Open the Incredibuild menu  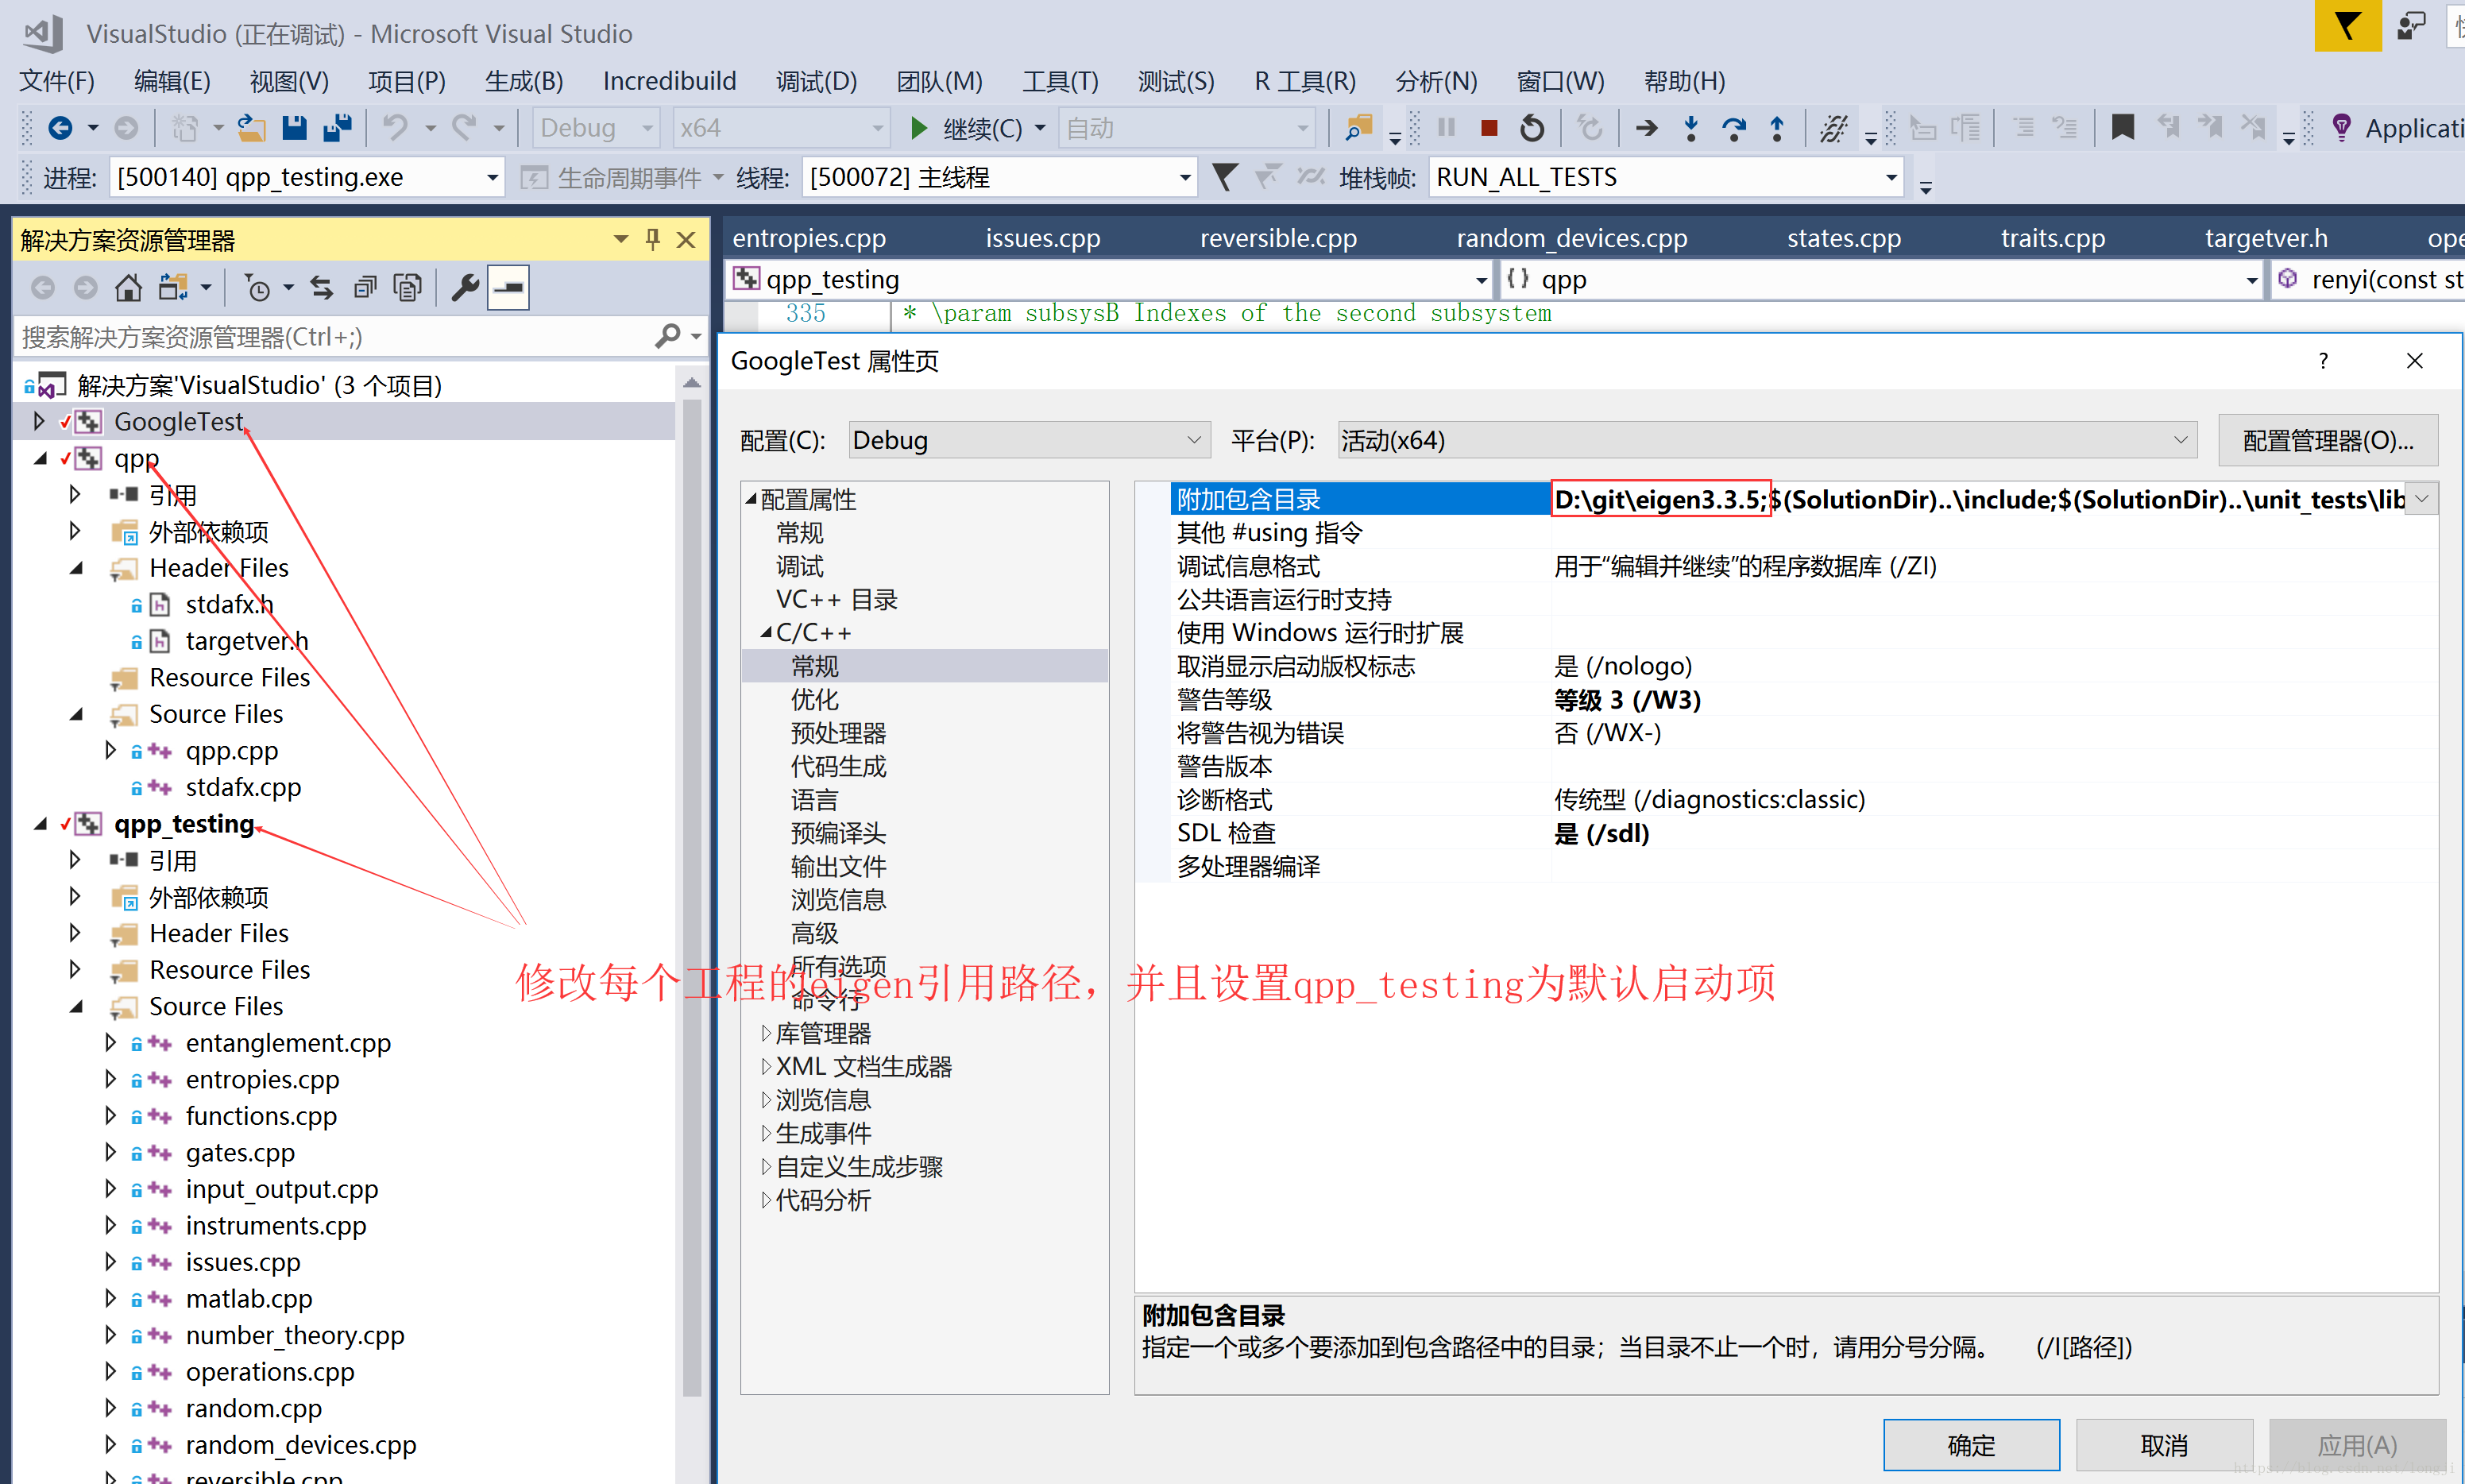pyautogui.click(x=669, y=81)
